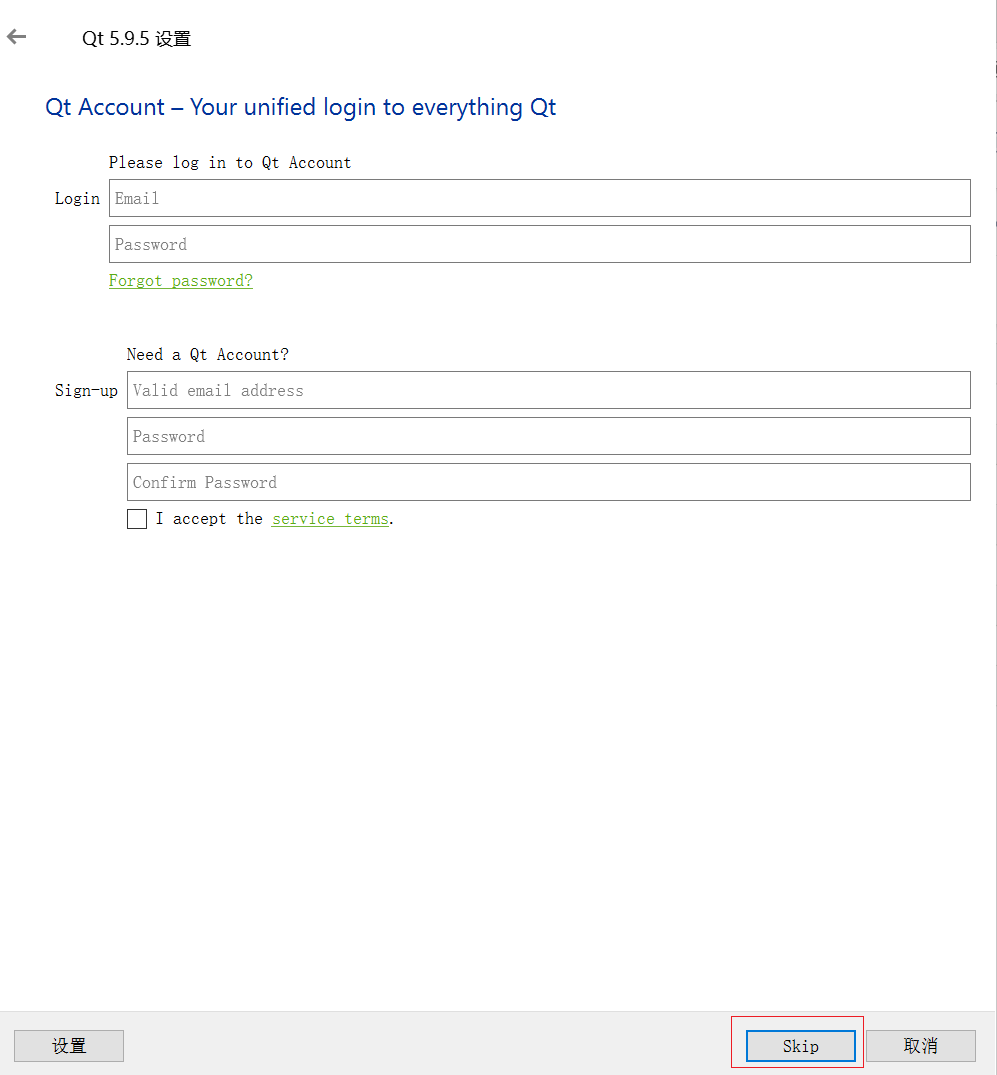Click the Login Email field

(539, 198)
